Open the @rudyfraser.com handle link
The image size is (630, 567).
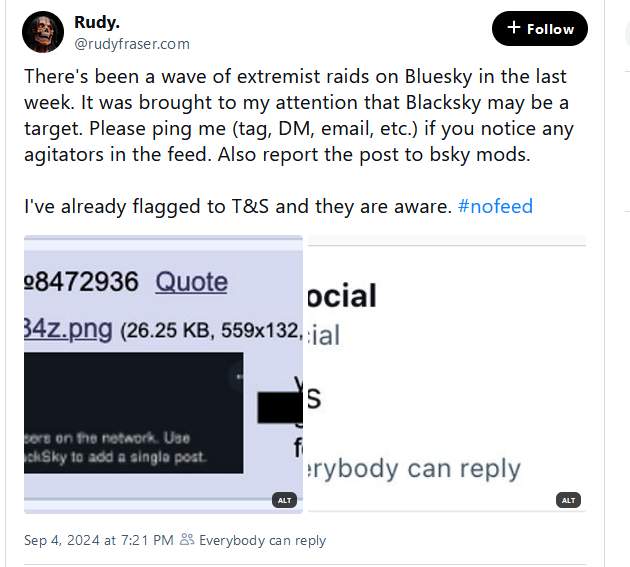coord(132,44)
